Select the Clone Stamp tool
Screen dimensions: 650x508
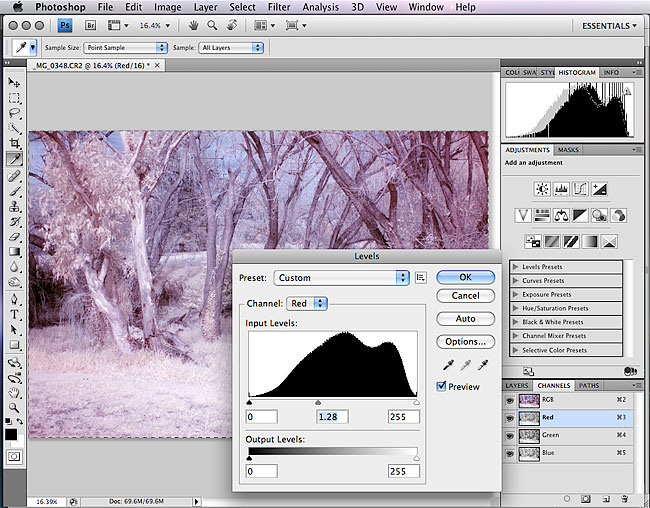pos(14,207)
